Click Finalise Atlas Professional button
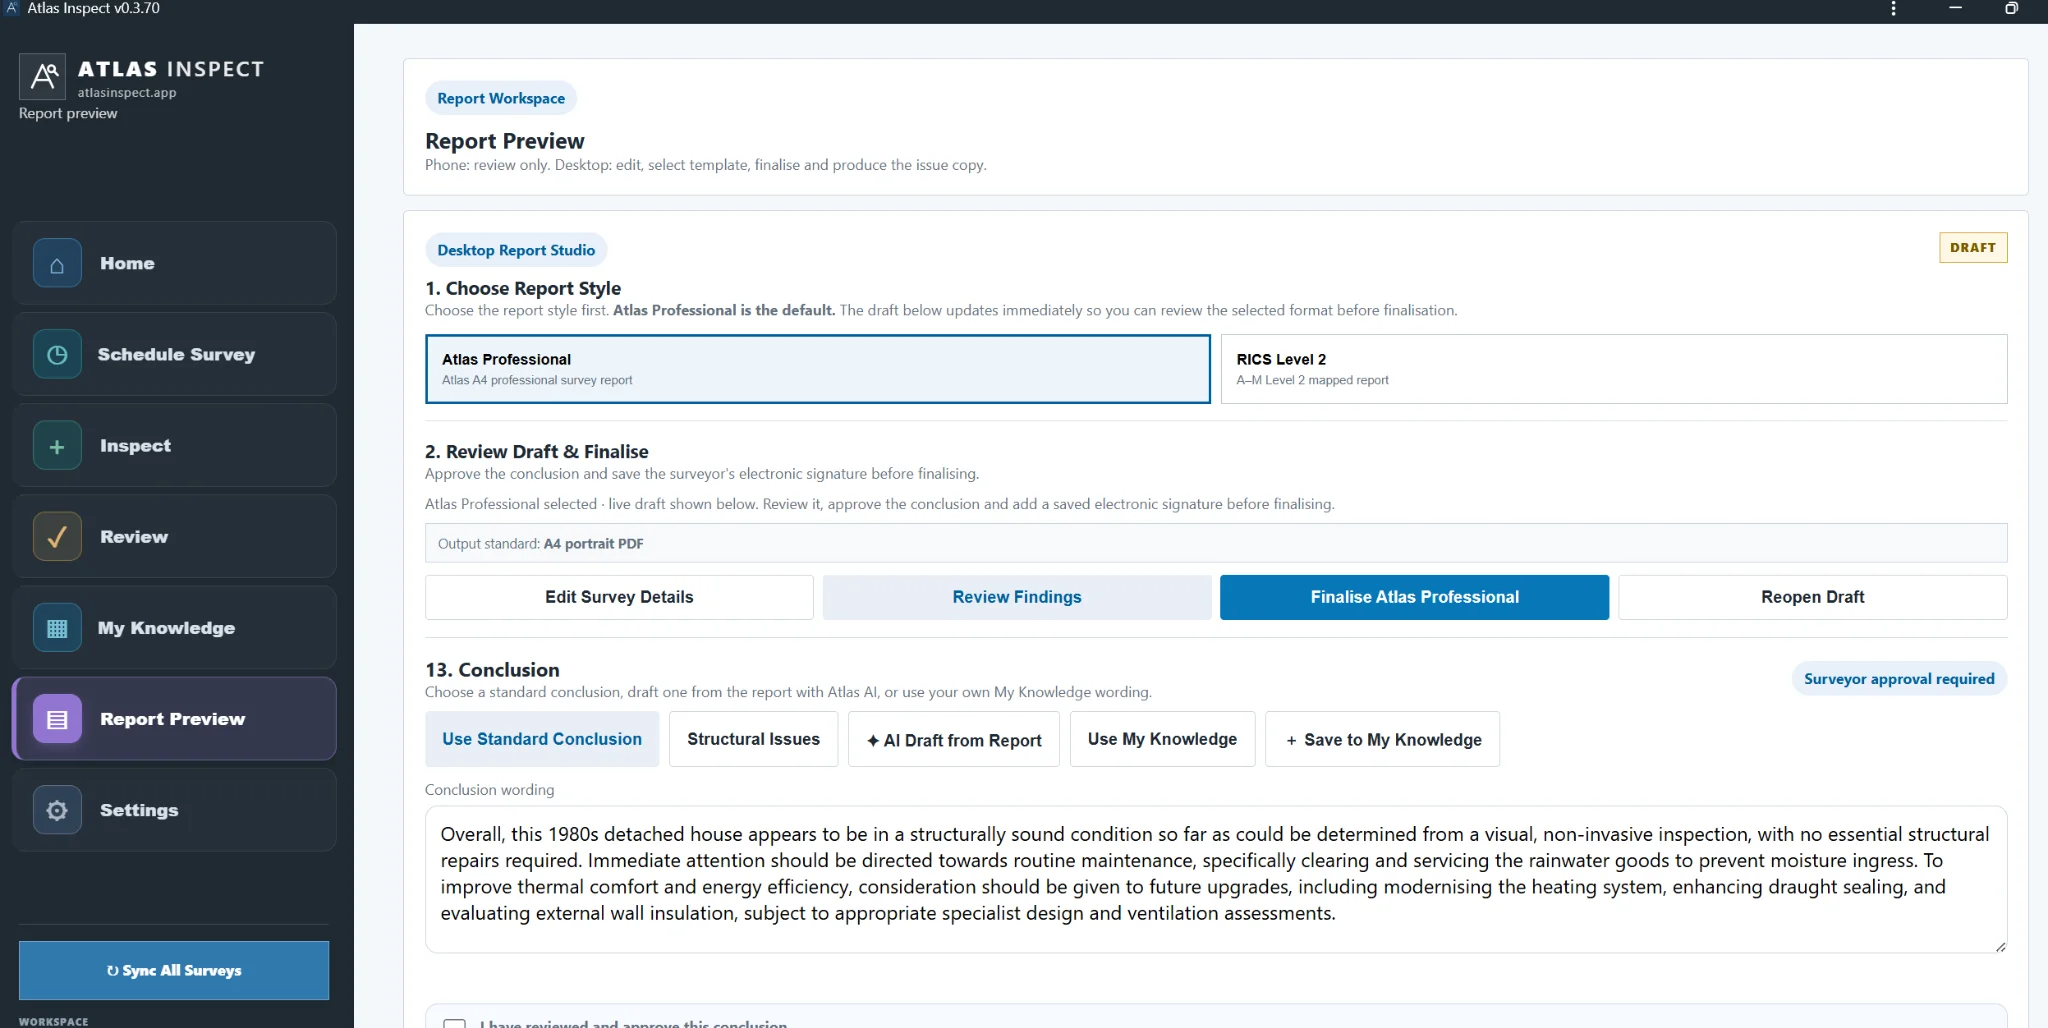2048x1028 pixels. (x=1415, y=597)
